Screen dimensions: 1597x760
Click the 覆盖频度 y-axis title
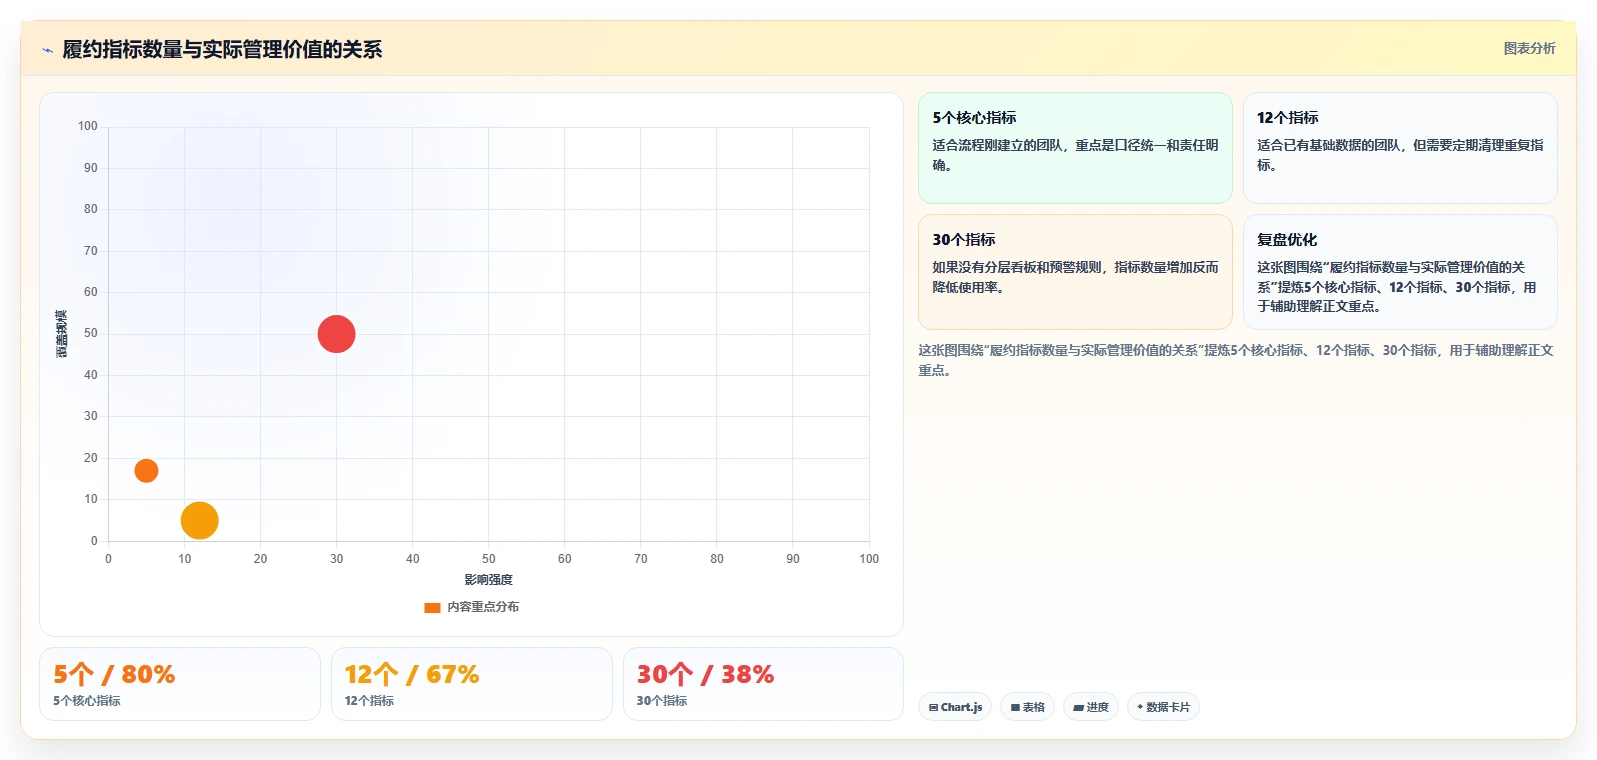pos(62,334)
